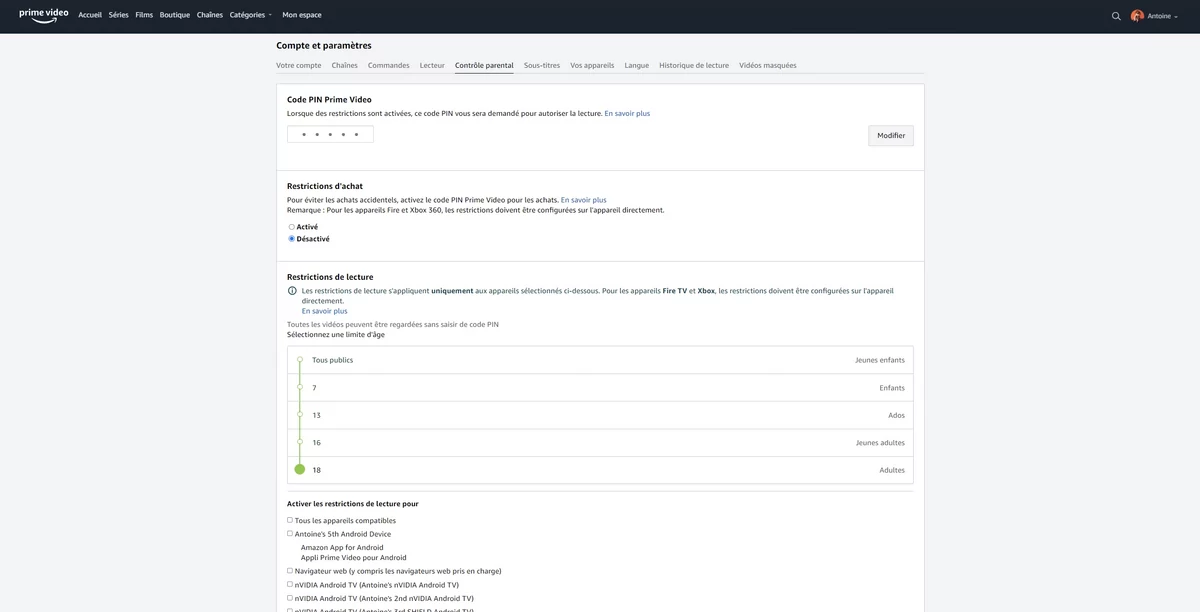The height and width of the screenshot is (612, 1200).
Task: Open En savoir plus link under Restrictions d'achat
Action: pyautogui.click(x=584, y=200)
